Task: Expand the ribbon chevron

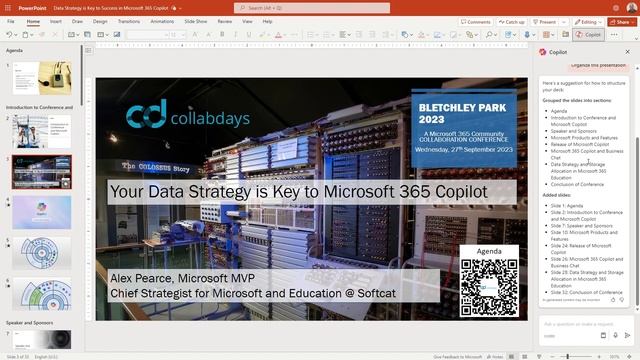Action: 636,39
